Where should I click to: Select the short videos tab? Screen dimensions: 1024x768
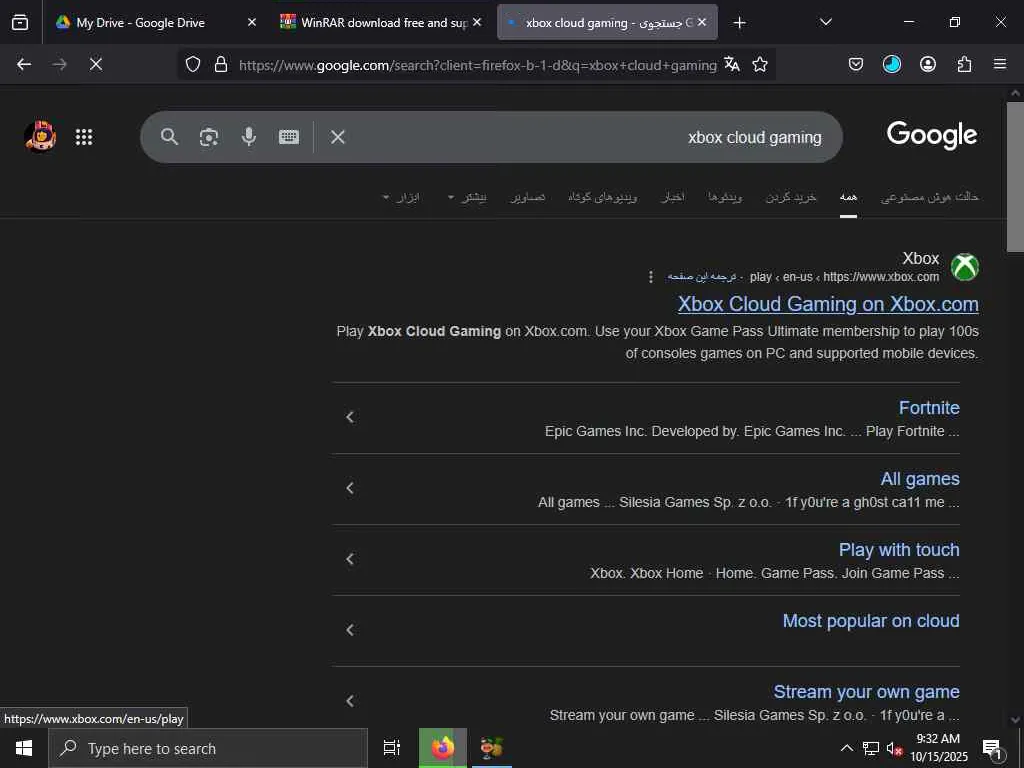pyautogui.click(x=602, y=197)
